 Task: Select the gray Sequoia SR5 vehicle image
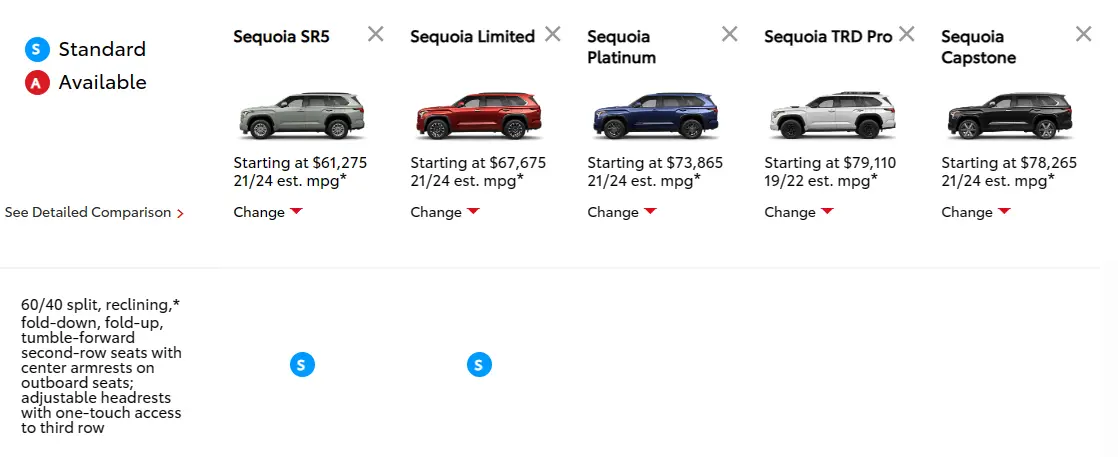(302, 115)
